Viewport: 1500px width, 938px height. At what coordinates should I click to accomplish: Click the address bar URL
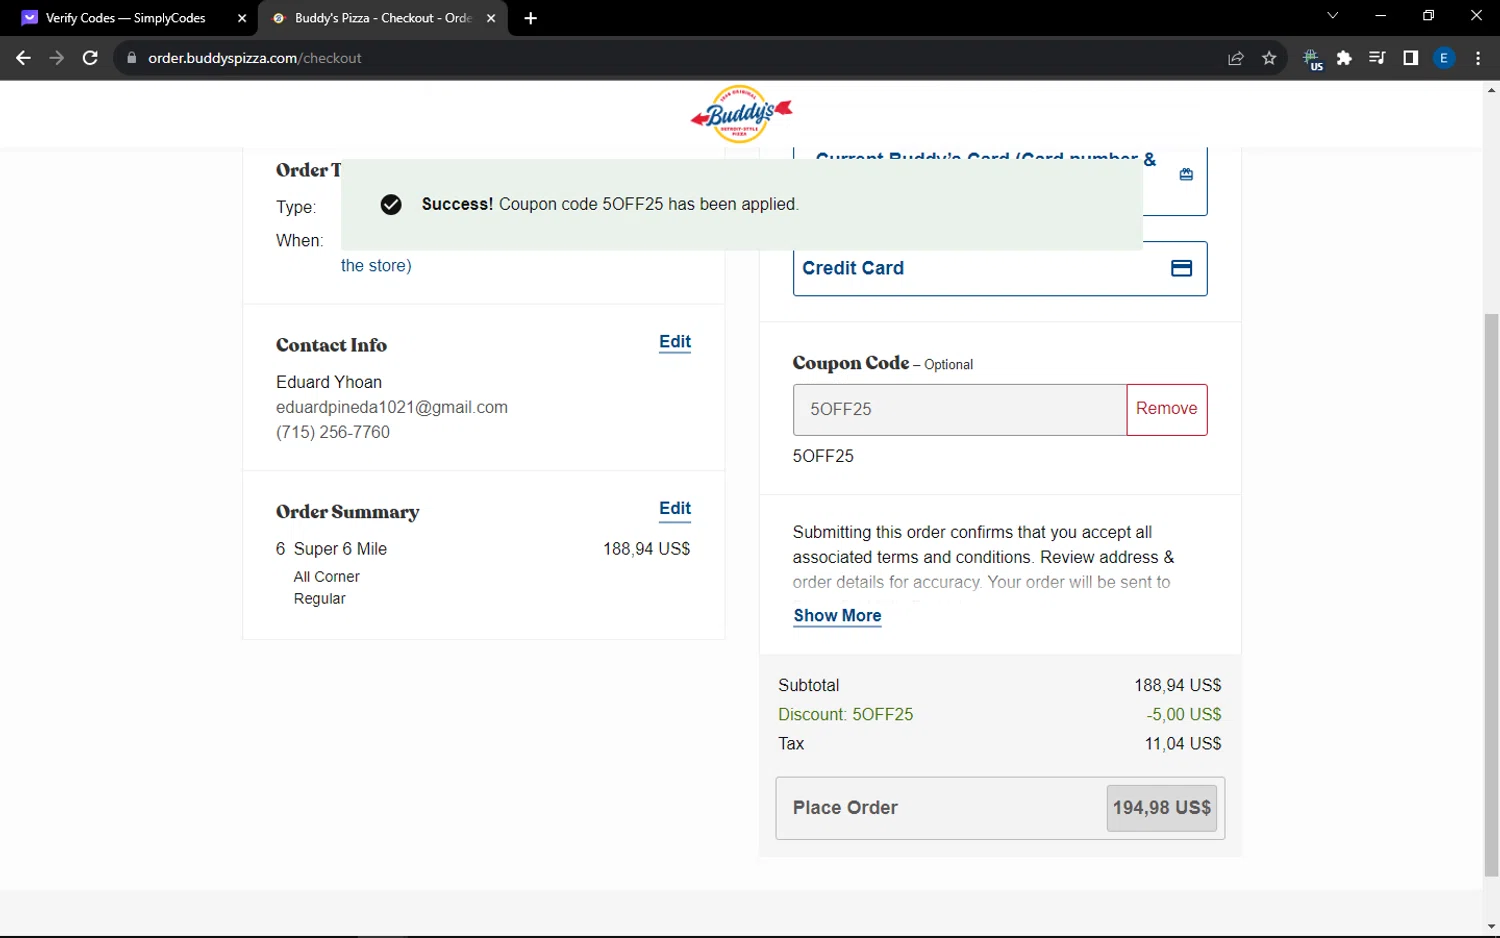click(255, 58)
